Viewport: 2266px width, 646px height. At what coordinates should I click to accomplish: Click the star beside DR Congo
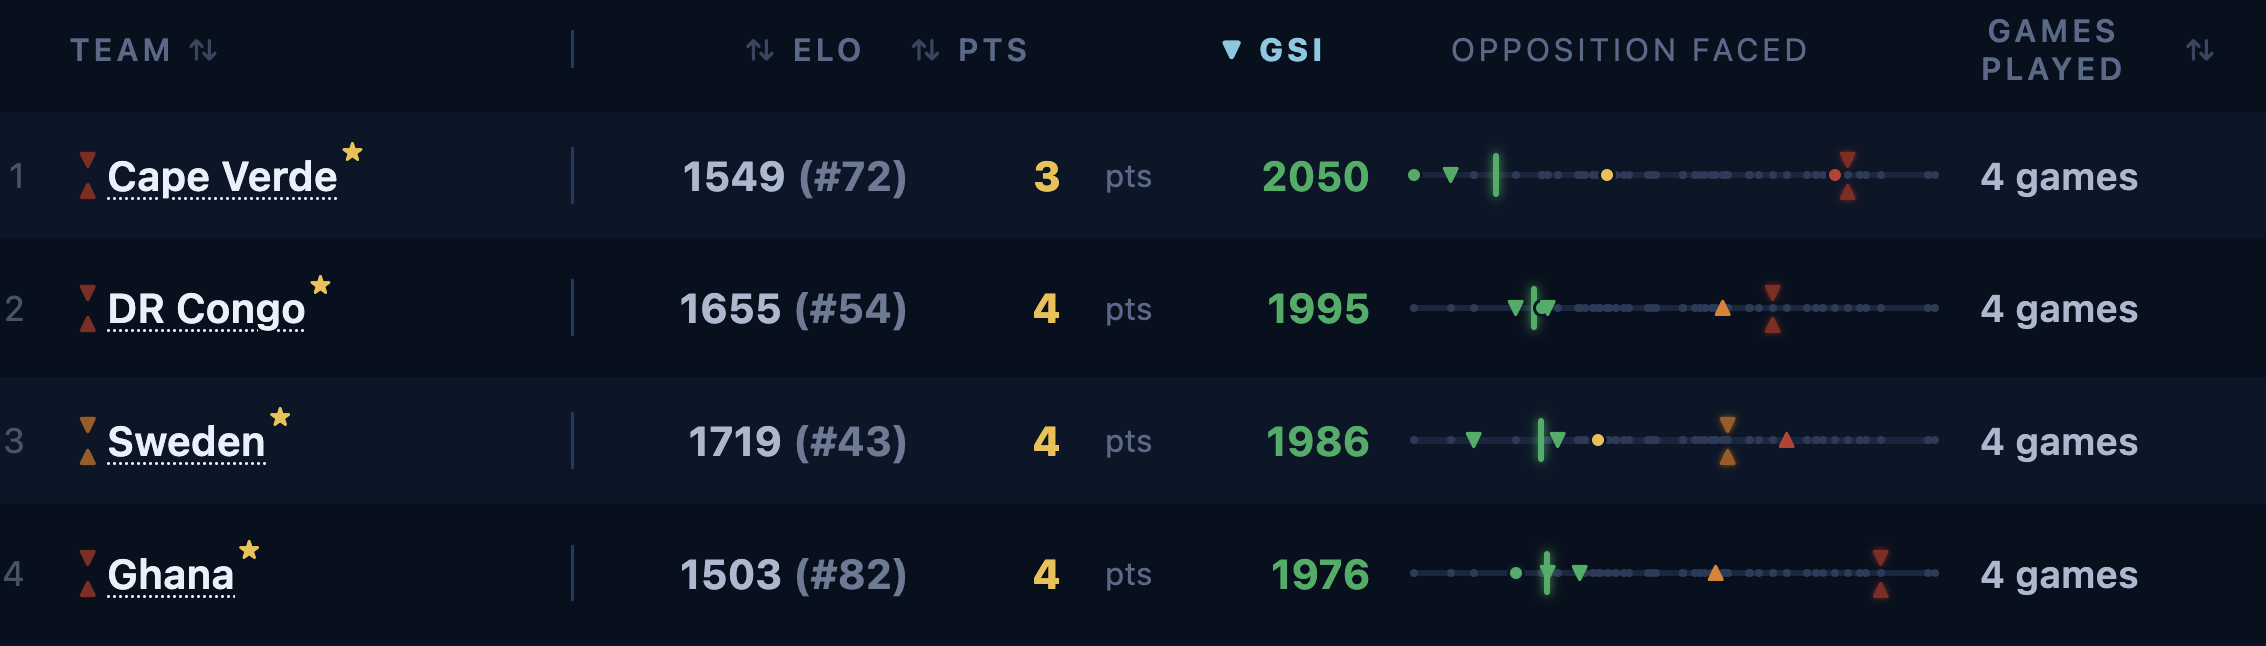320,285
